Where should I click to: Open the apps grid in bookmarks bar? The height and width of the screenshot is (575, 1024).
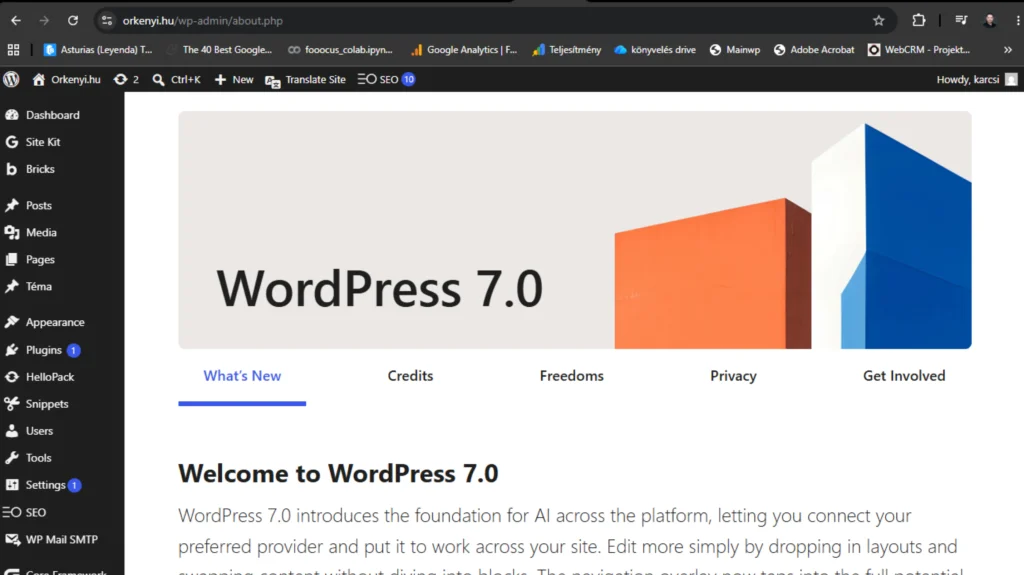pyautogui.click(x=14, y=50)
